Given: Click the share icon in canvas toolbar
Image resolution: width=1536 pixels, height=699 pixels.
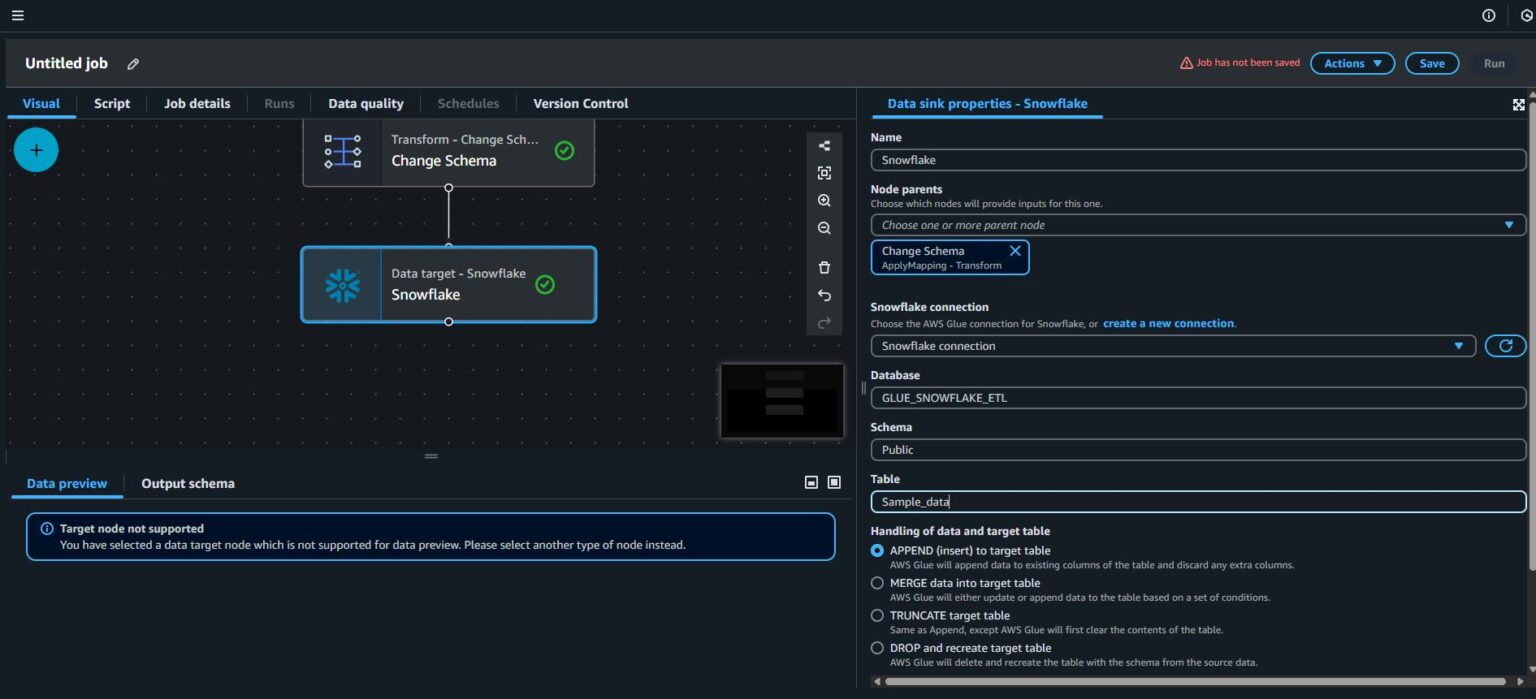Looking at the screenshot, I should pyautogui.click(x=824, y=146).
